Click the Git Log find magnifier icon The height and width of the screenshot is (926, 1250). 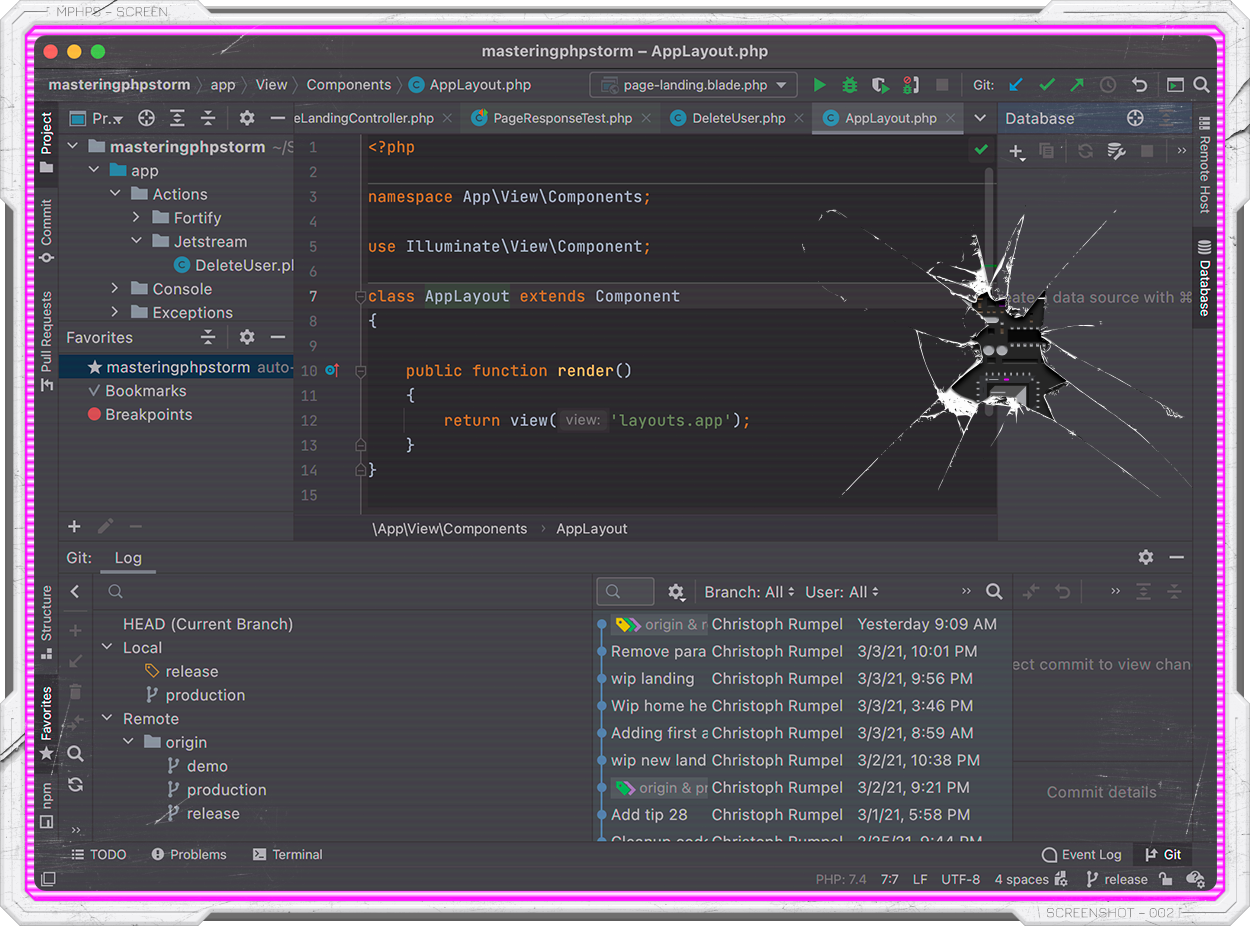tap(994, 591)
